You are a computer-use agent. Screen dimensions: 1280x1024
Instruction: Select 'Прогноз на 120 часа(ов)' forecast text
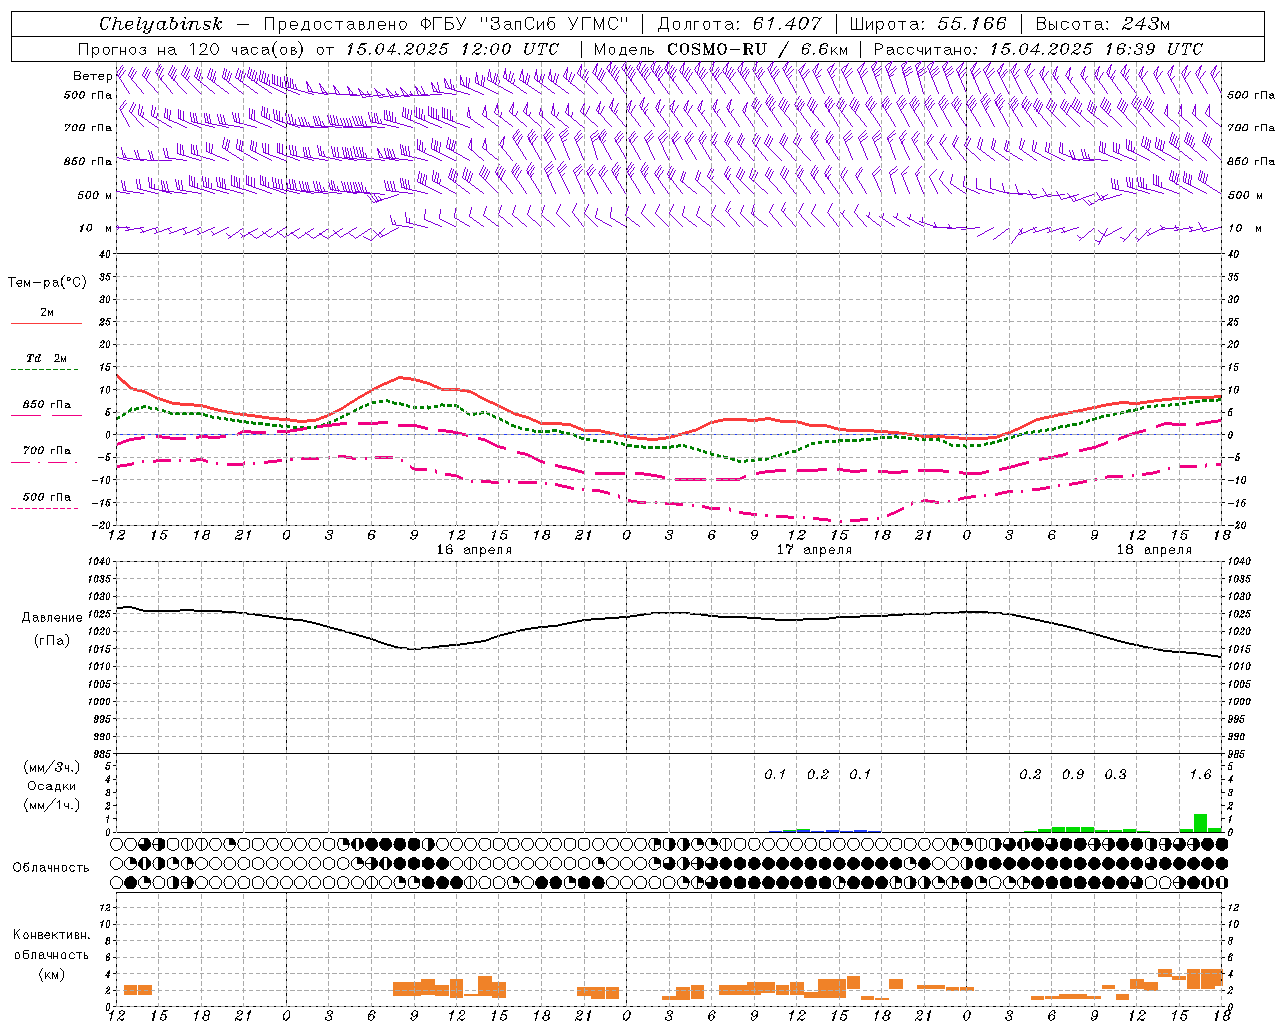tap(192, 49)
